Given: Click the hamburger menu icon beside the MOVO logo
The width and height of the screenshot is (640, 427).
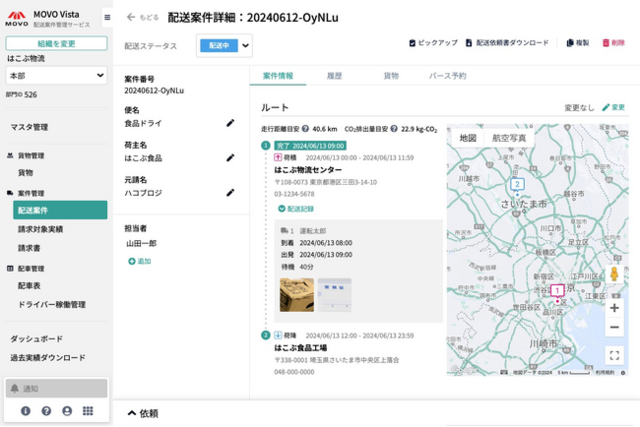Looking at the screenshot, I should point(107,18).
